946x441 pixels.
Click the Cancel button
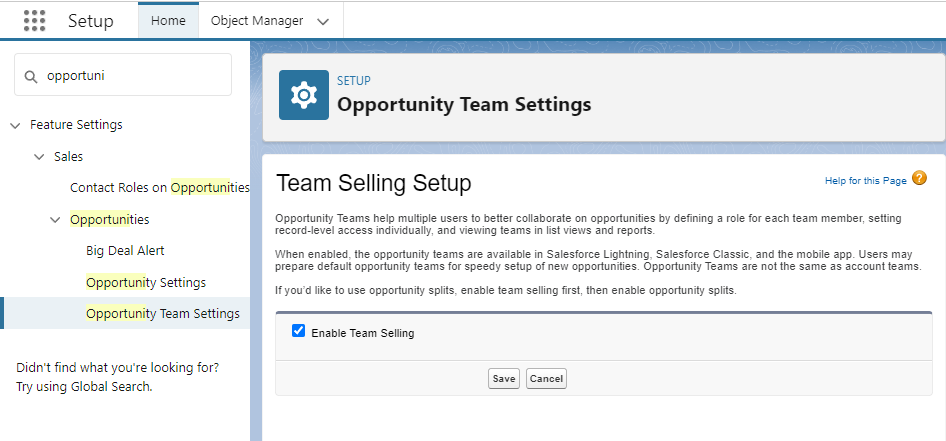coord(546,379)
